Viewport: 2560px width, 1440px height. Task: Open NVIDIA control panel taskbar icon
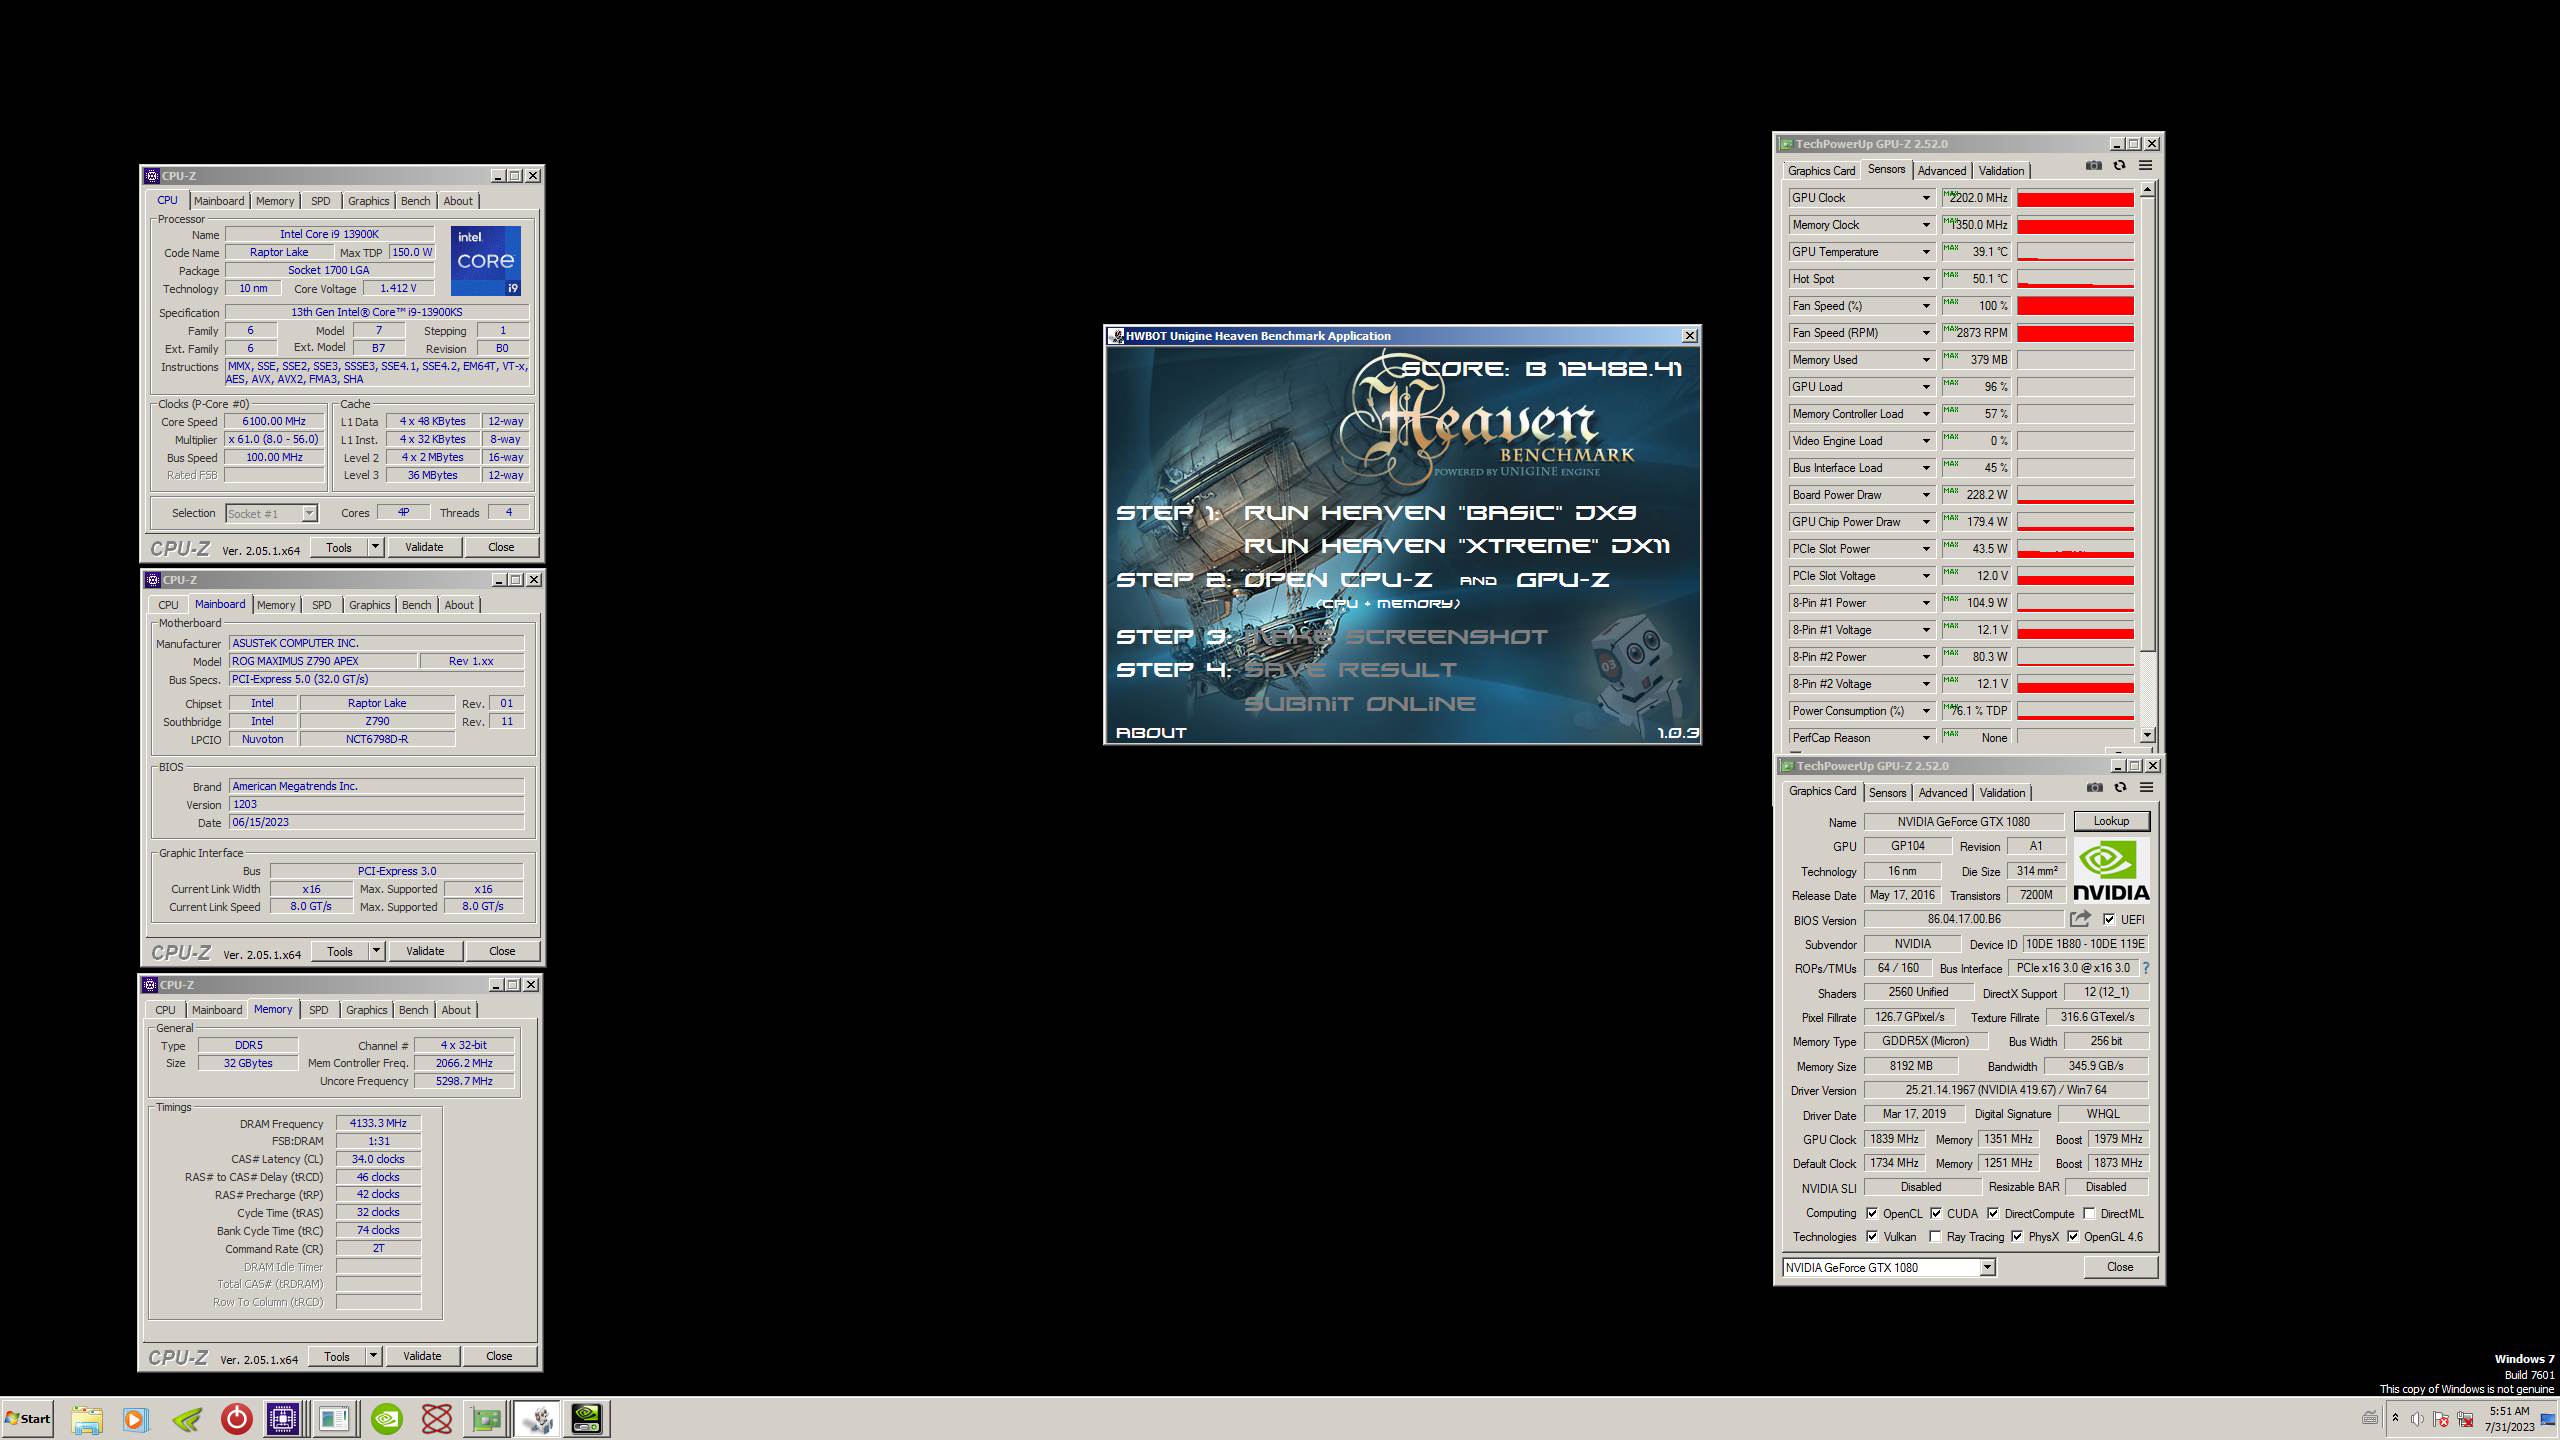(587, 1418)
